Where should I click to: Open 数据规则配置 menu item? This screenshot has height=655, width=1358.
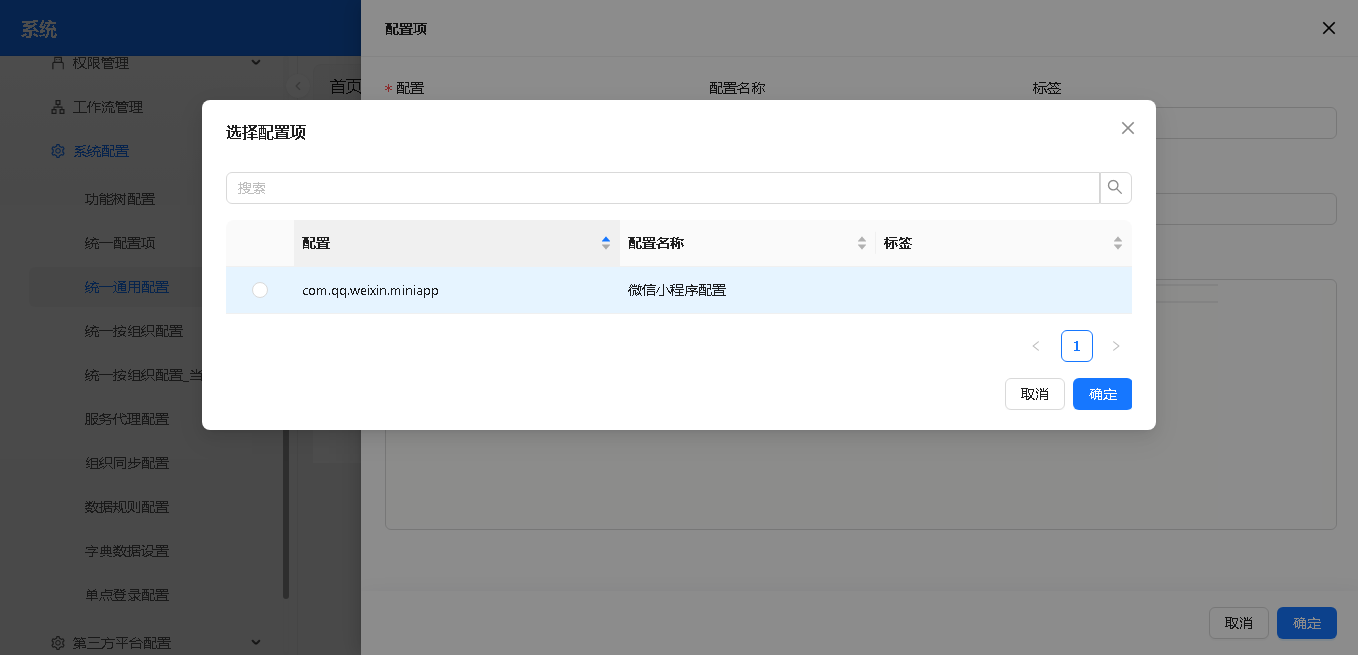click(127, 507)
